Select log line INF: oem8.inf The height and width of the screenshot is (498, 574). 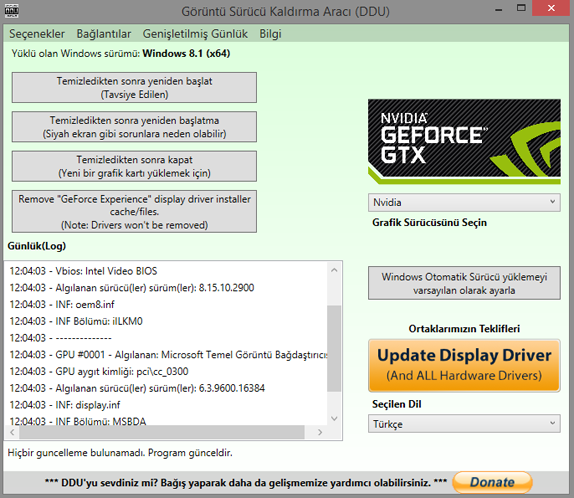(62, 304)
